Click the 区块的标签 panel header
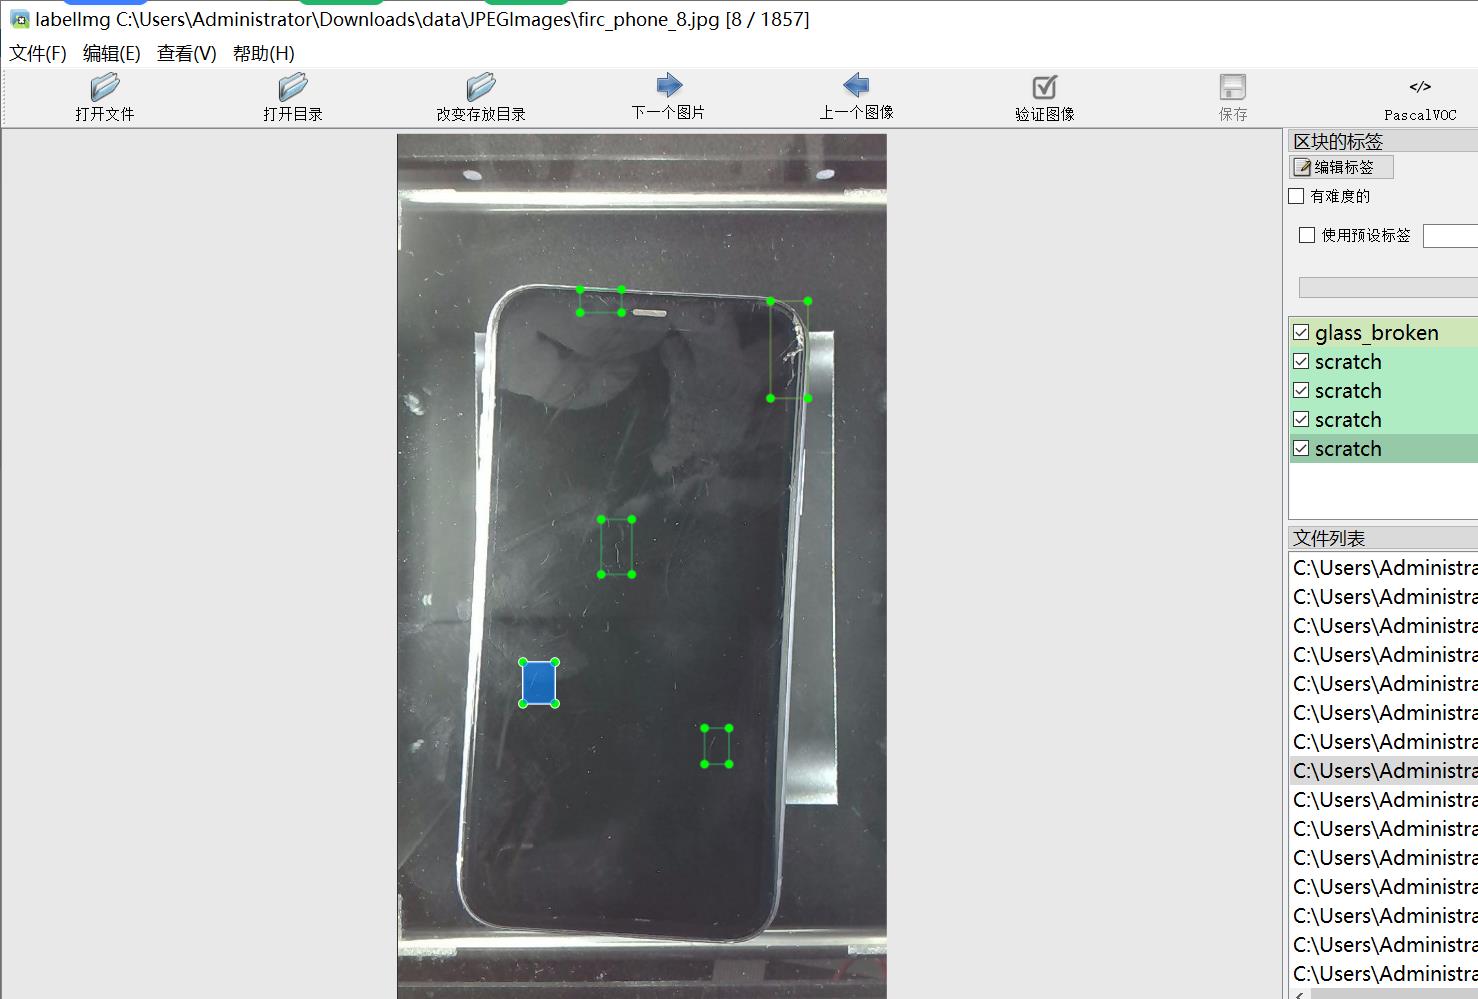The image size is (1478, 999). click(1383, 142)
